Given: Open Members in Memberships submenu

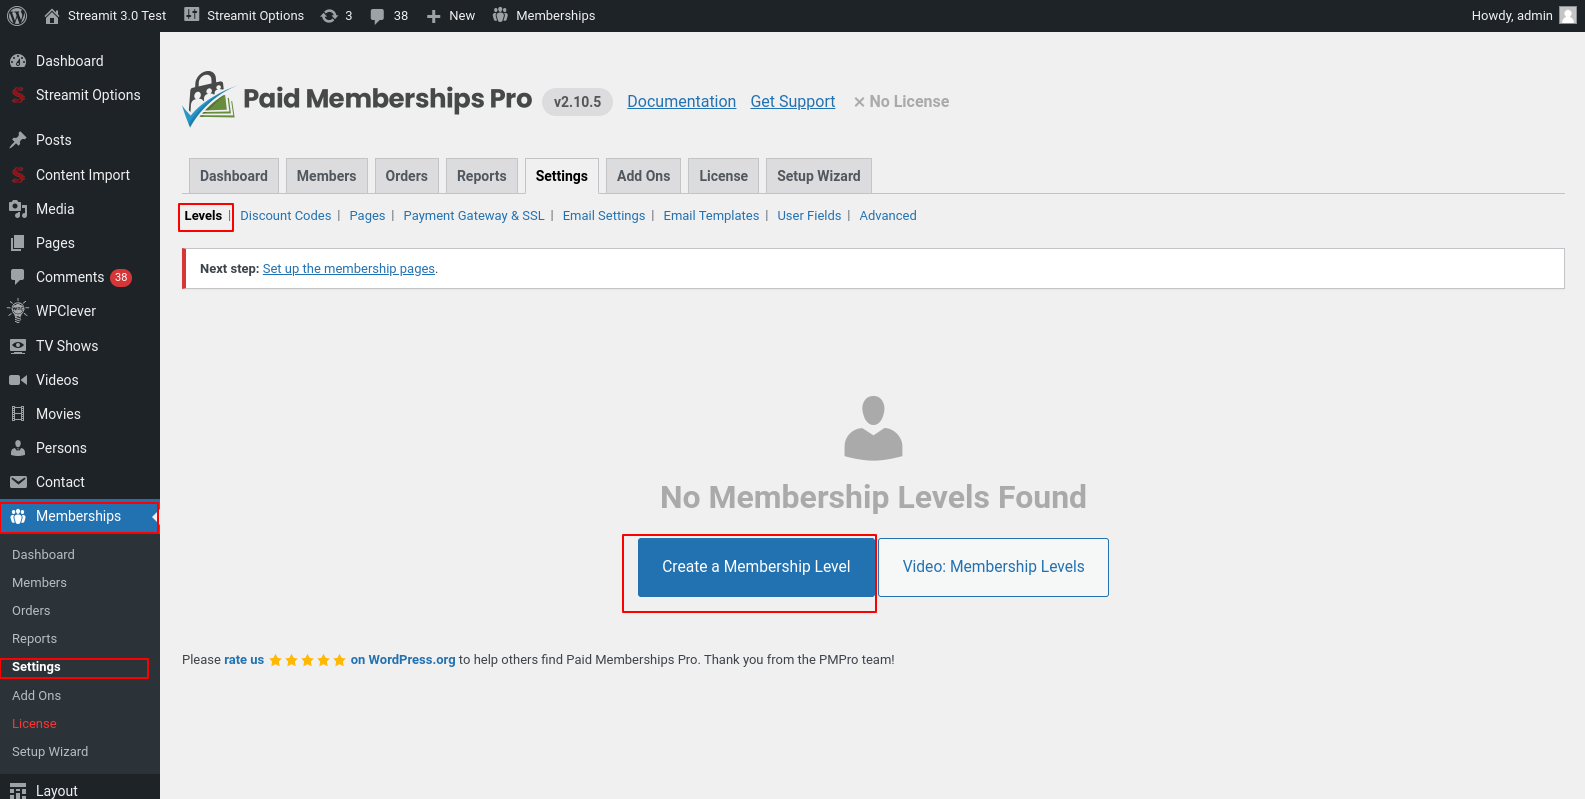Looking at the screenshot, I should [x=39, y=583].
